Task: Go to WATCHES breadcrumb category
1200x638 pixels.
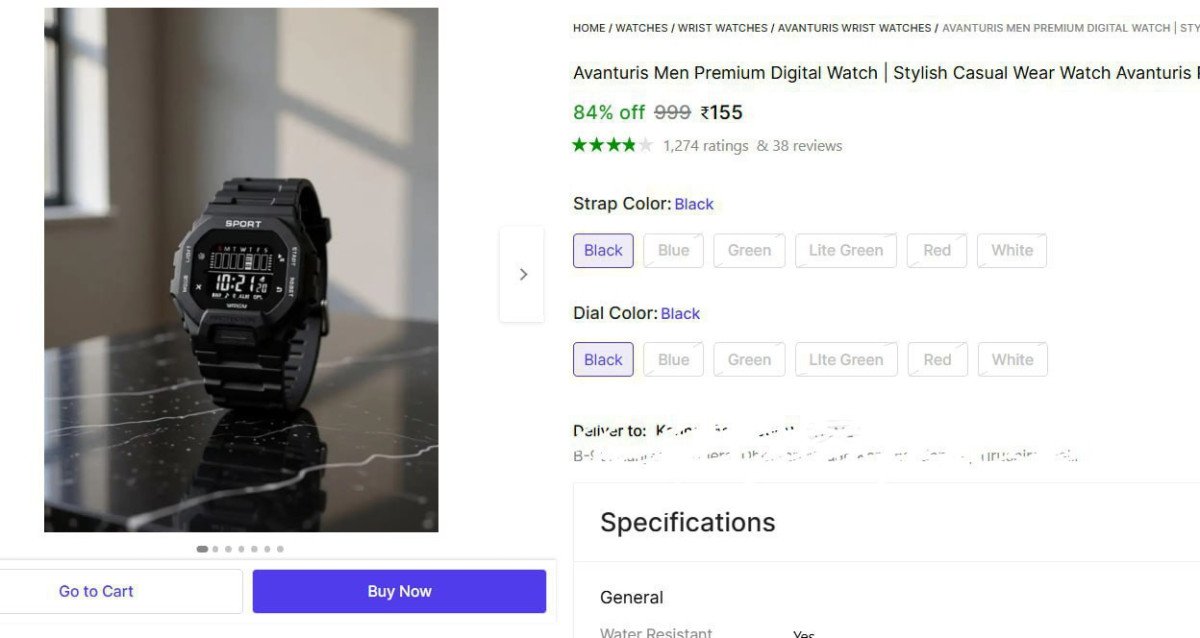Action: (x=642, y=28)
